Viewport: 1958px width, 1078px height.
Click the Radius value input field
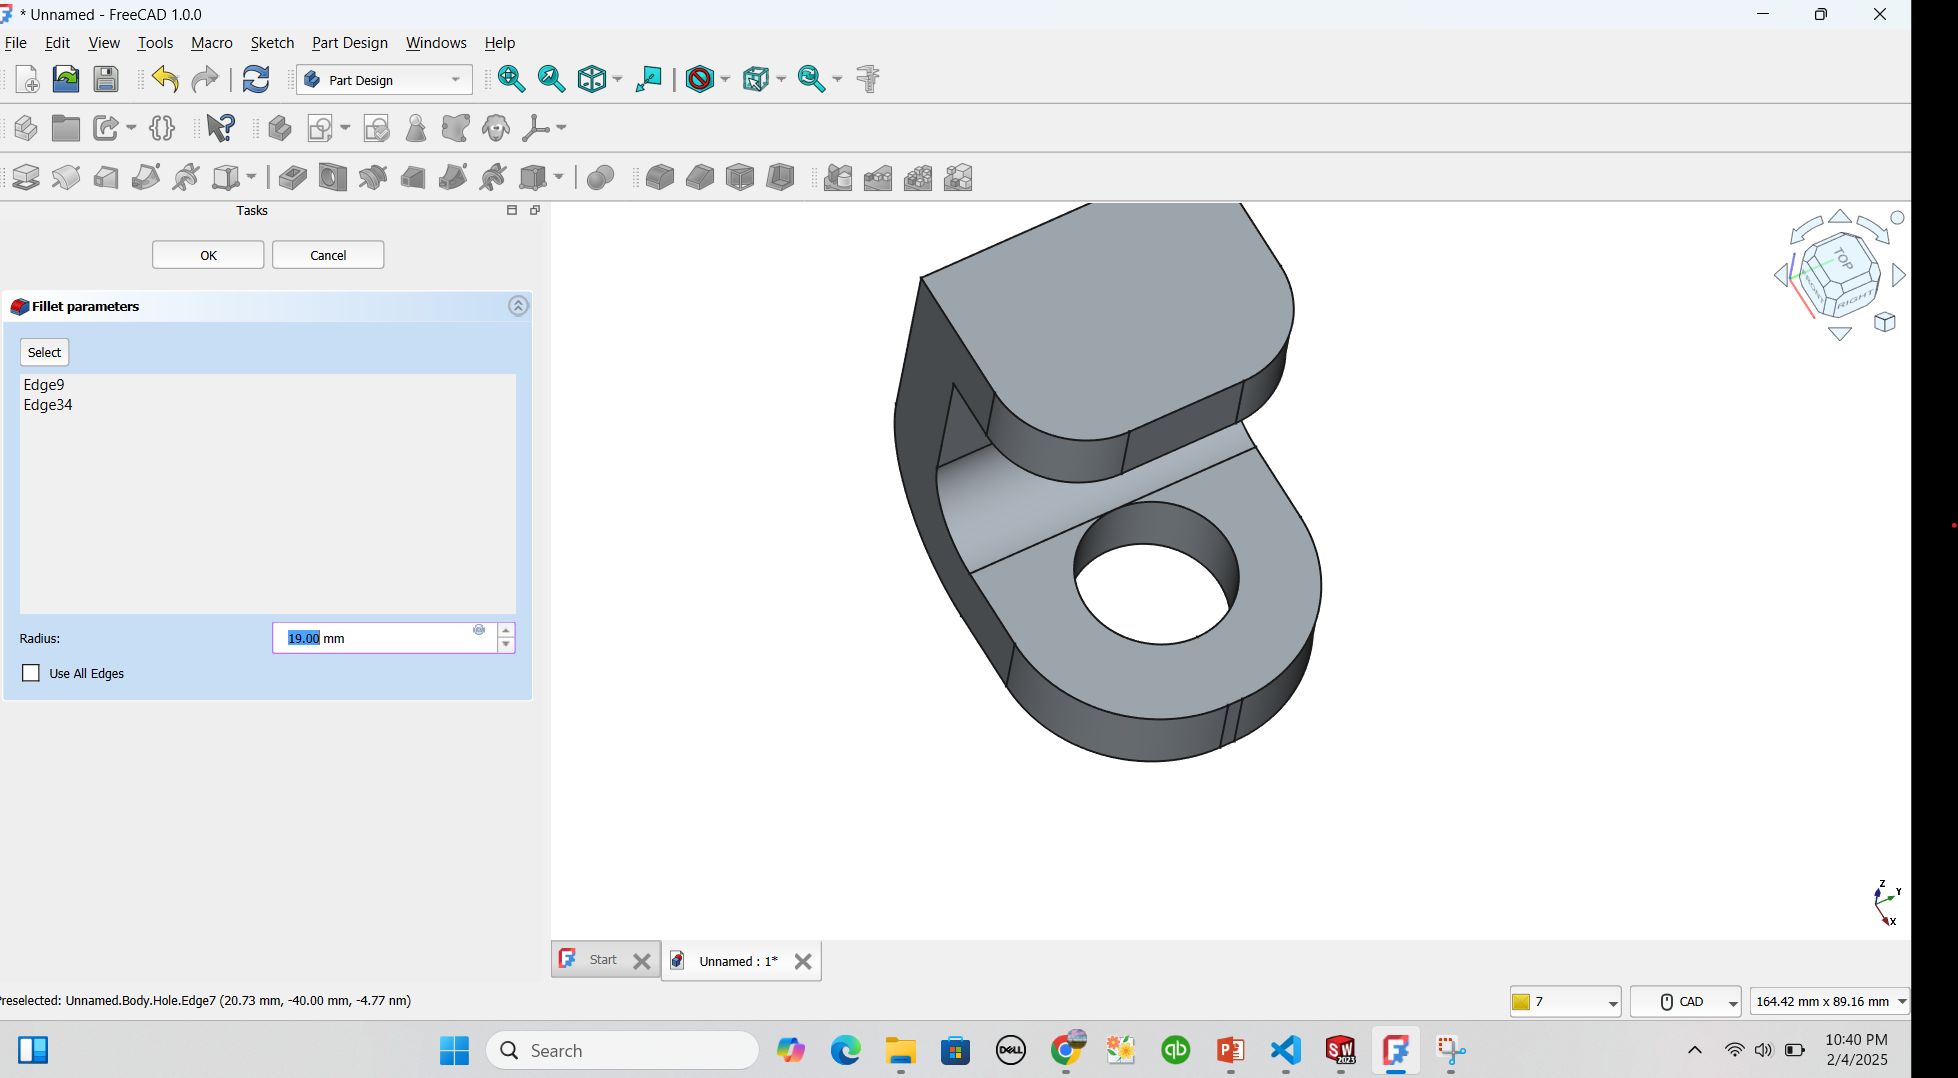[384, 638]
